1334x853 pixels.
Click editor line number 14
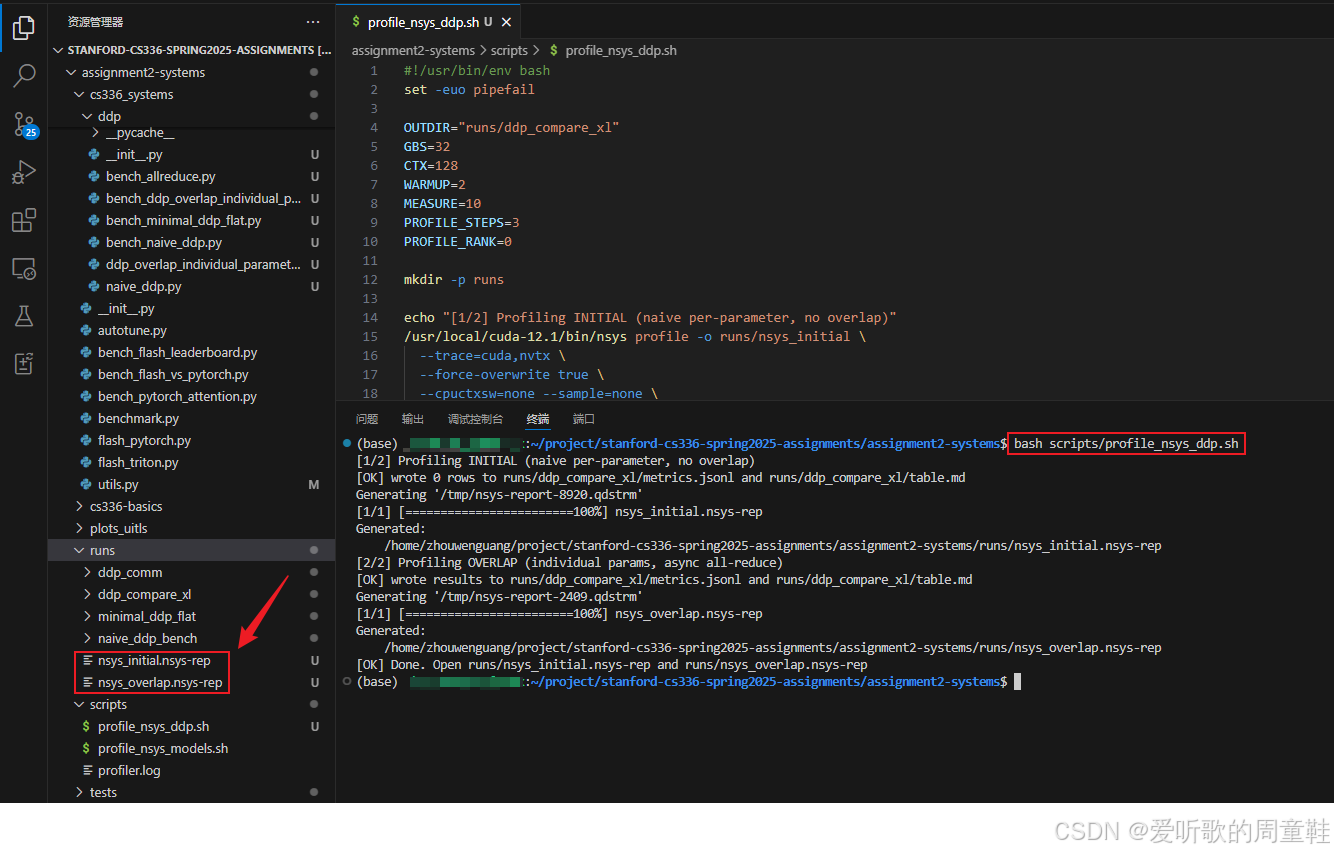pyautogui.click(x=370, y=317)
